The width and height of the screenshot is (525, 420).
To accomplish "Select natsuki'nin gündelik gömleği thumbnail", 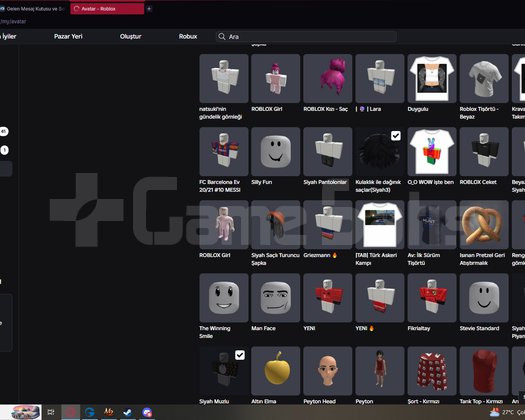I will pos(224,78).
